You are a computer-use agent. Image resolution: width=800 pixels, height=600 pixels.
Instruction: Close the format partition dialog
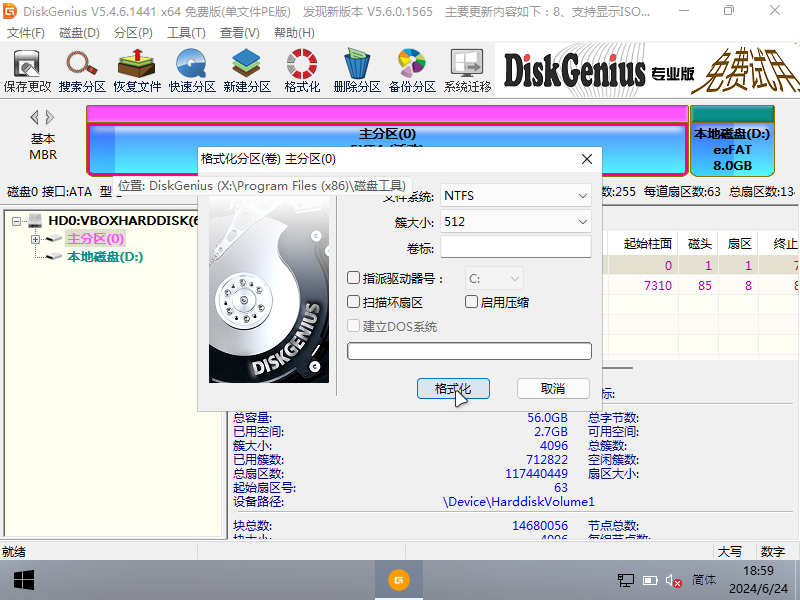(587, 159)
